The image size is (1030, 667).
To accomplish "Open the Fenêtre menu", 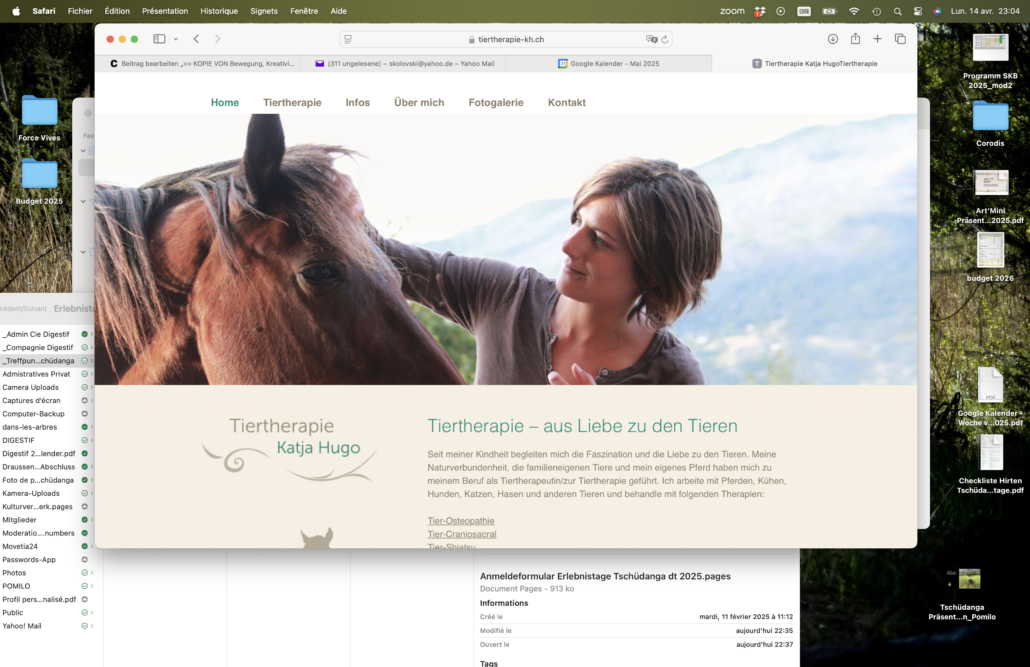I will click(304, 11).
